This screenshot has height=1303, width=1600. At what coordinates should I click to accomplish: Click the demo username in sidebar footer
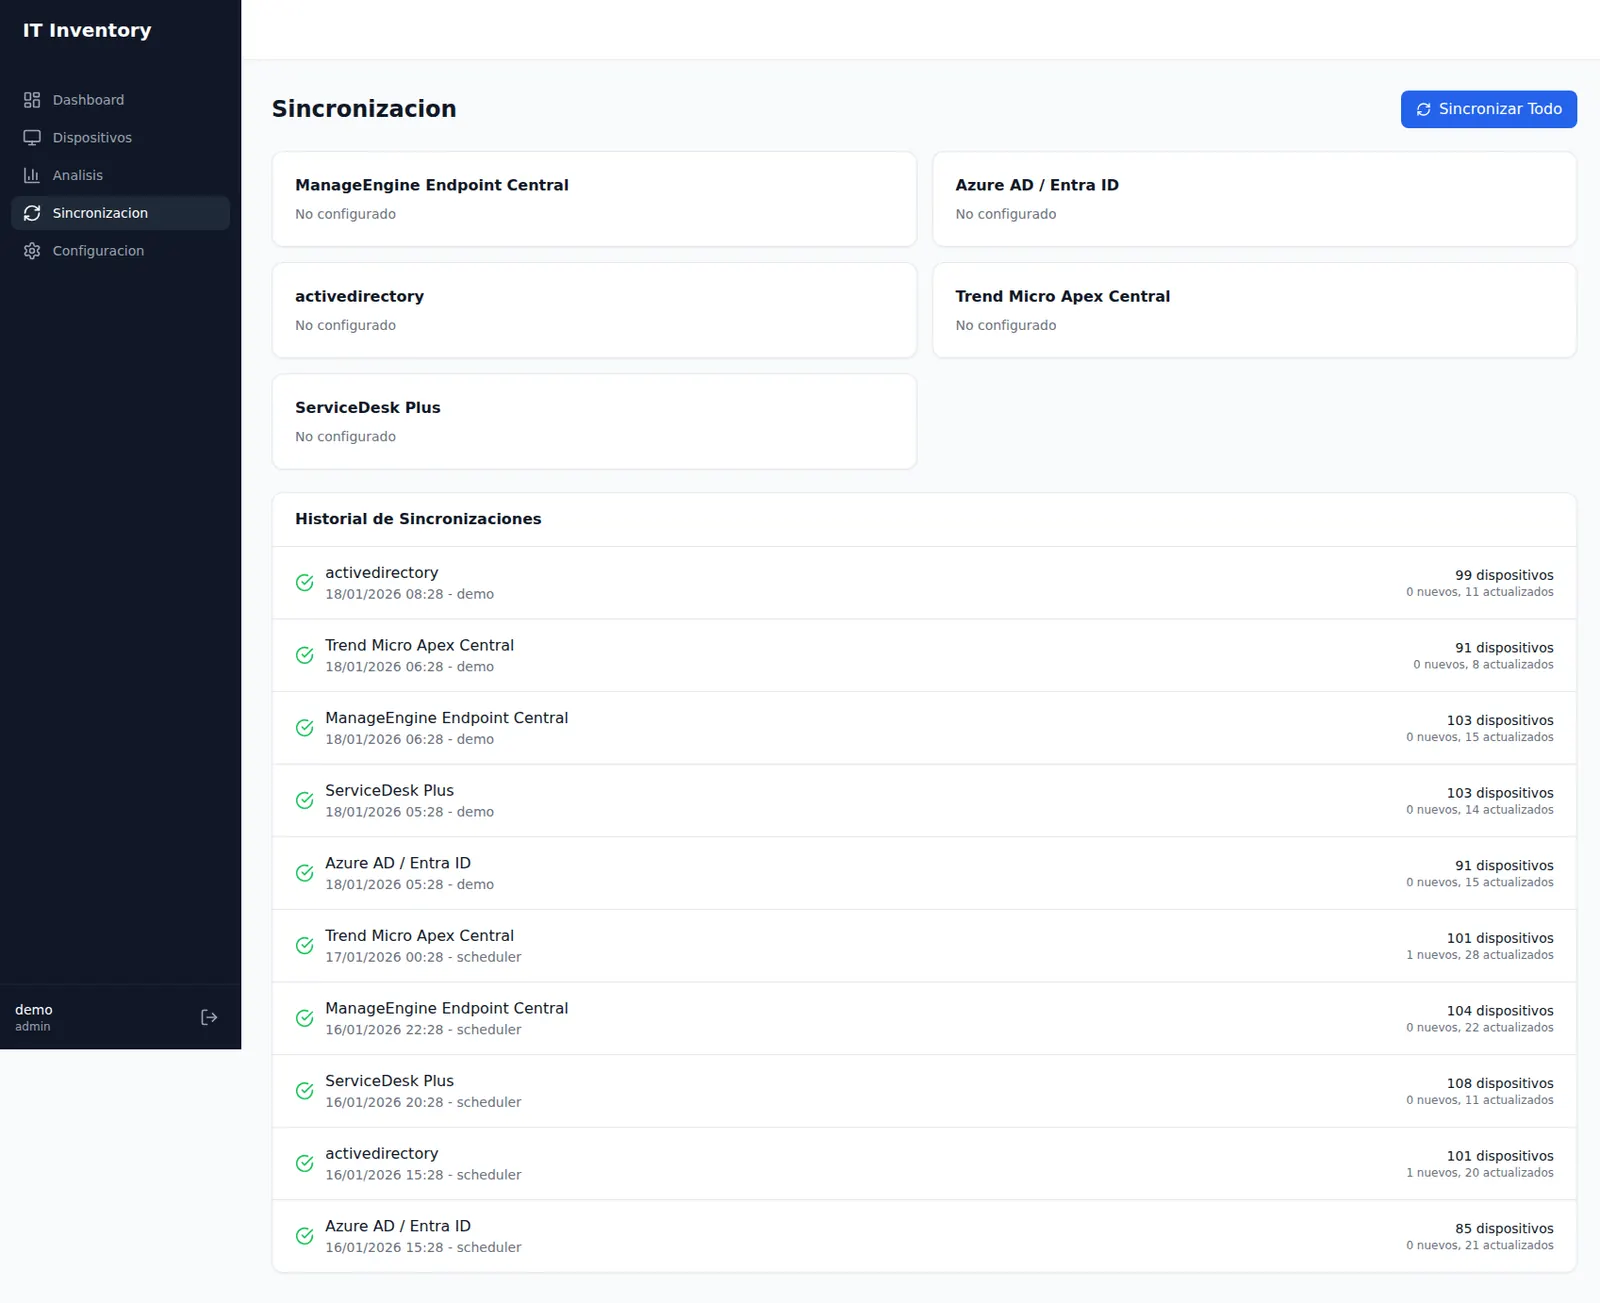34,1010
